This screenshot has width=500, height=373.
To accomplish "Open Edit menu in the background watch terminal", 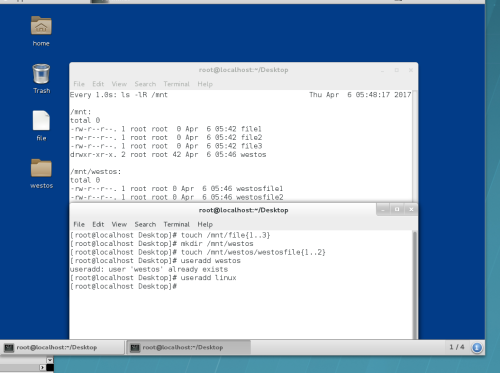I will click(x=98, y=84).
